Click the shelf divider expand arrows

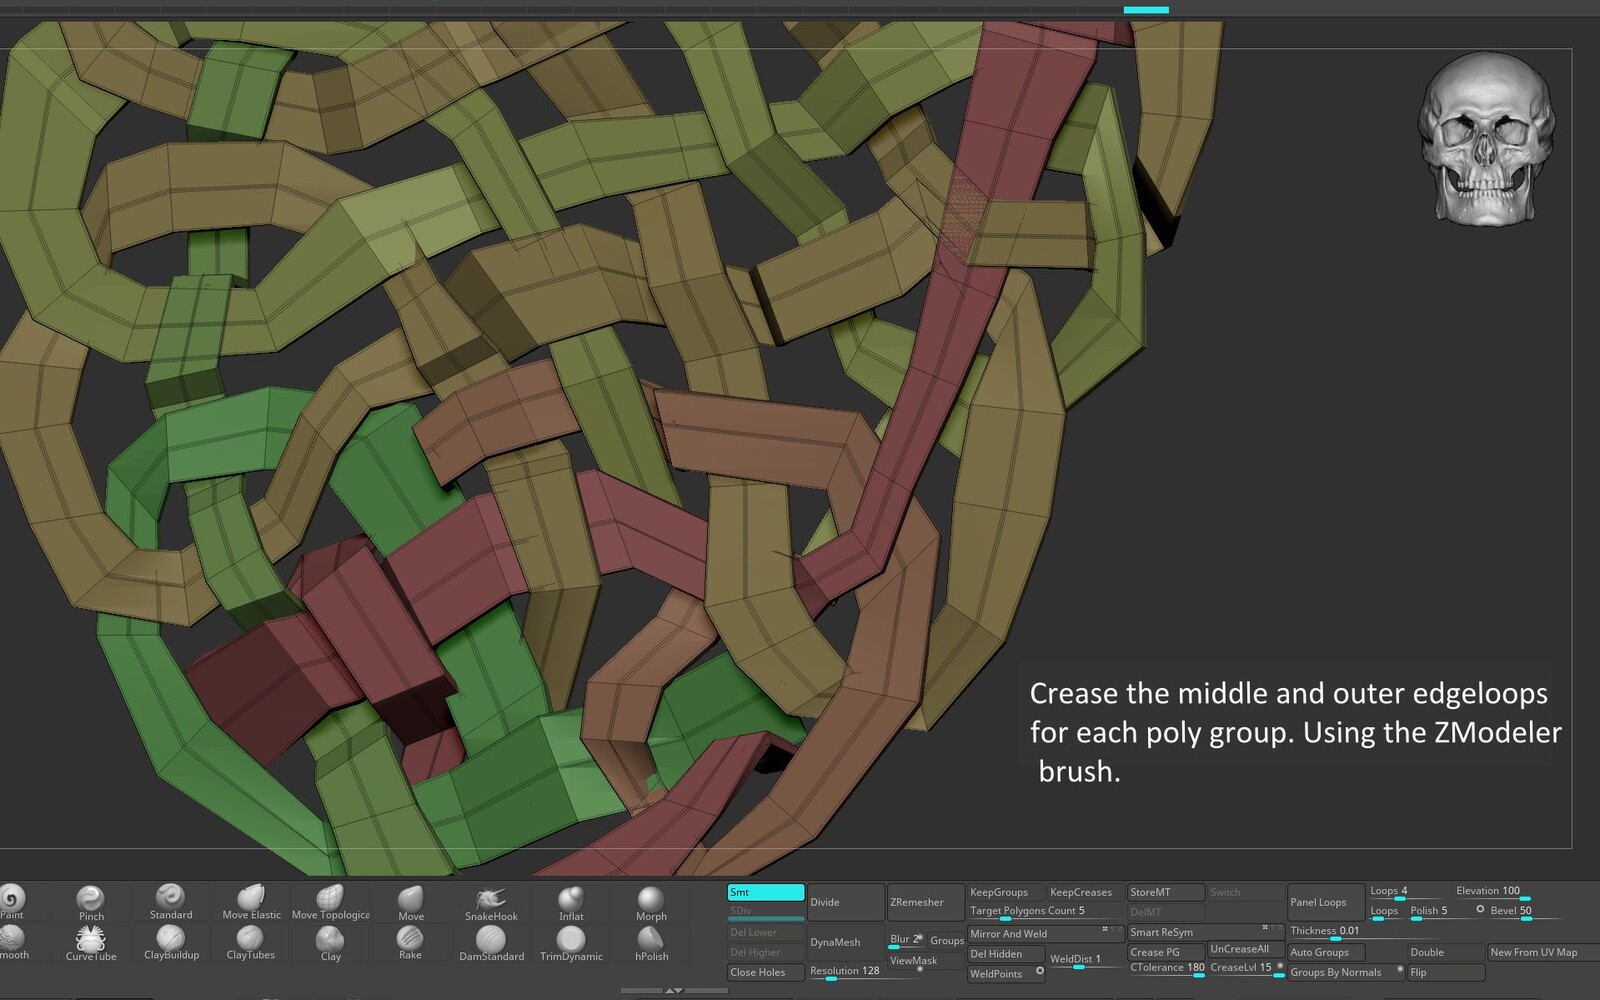[x=674, y=990]
